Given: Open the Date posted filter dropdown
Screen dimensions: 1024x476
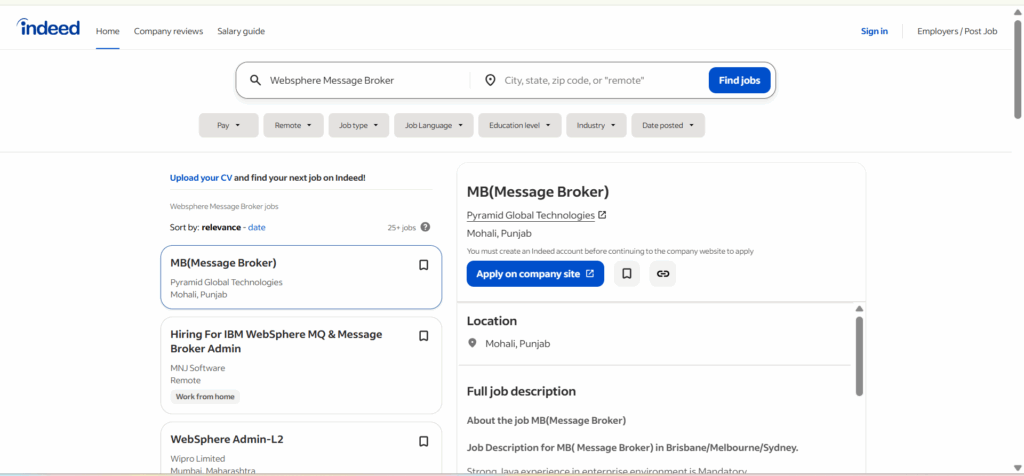Looking at the screenshot, I should (x=668, y=125).
